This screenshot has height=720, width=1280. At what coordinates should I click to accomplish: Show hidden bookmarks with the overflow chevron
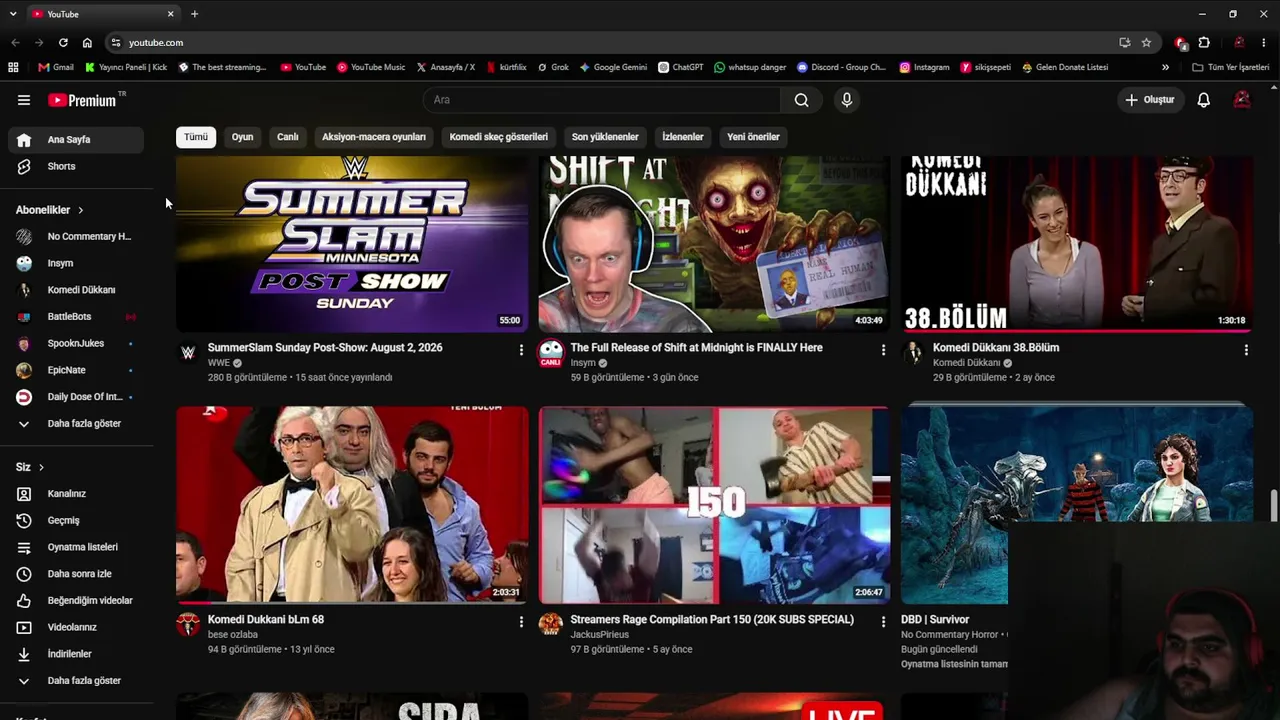1165,67
